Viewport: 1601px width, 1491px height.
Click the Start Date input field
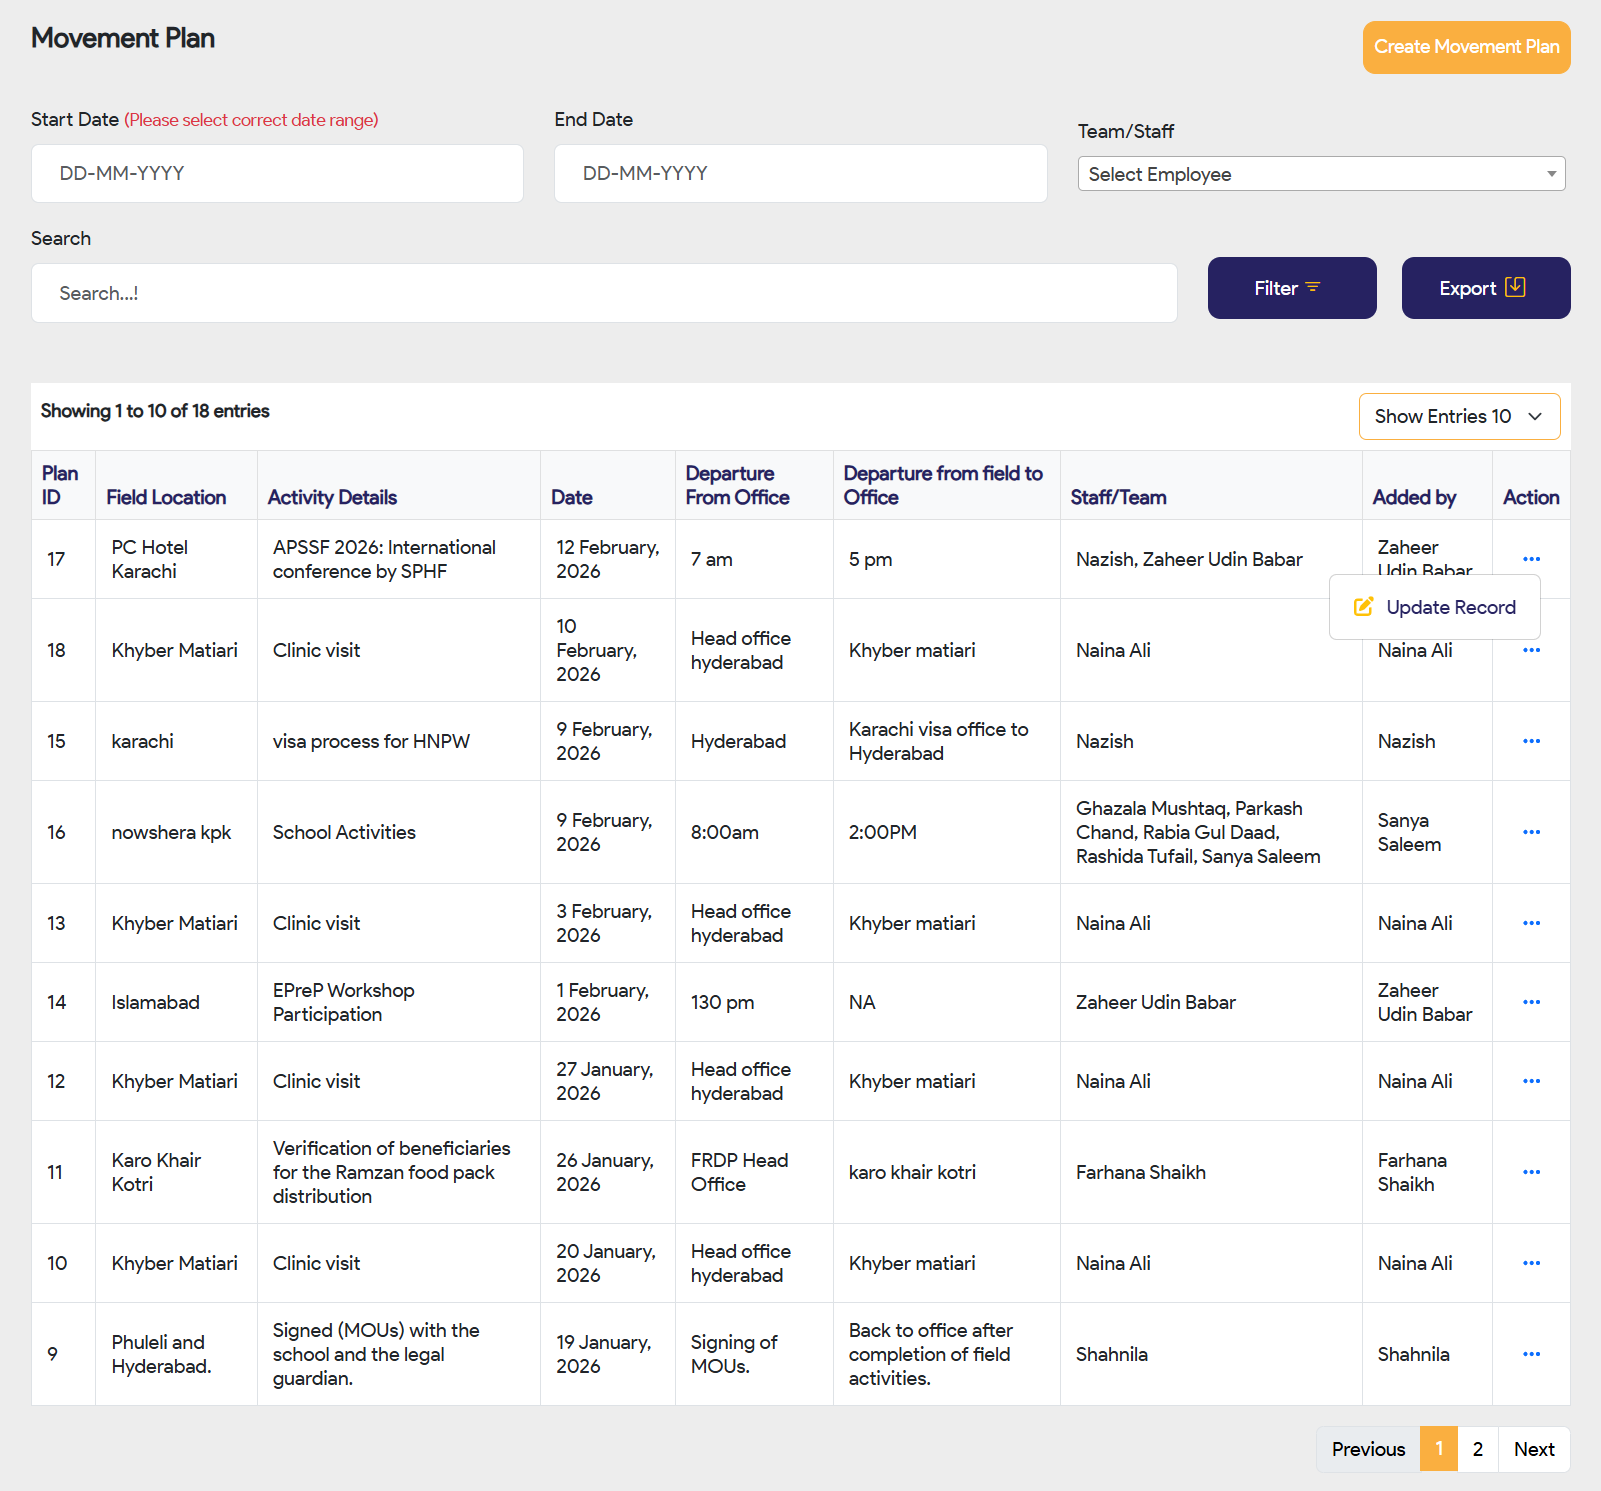[x=277, y=174]
